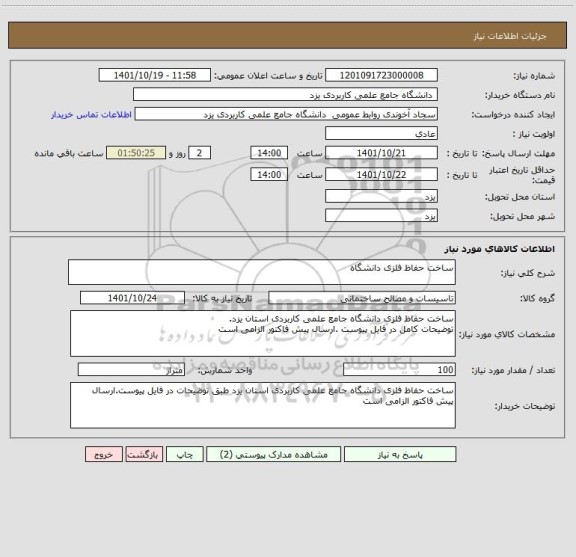The height and width of the screenshot is (557, 576).
Task: Click the price validity time 14:00 field
Action: [269, 175]
